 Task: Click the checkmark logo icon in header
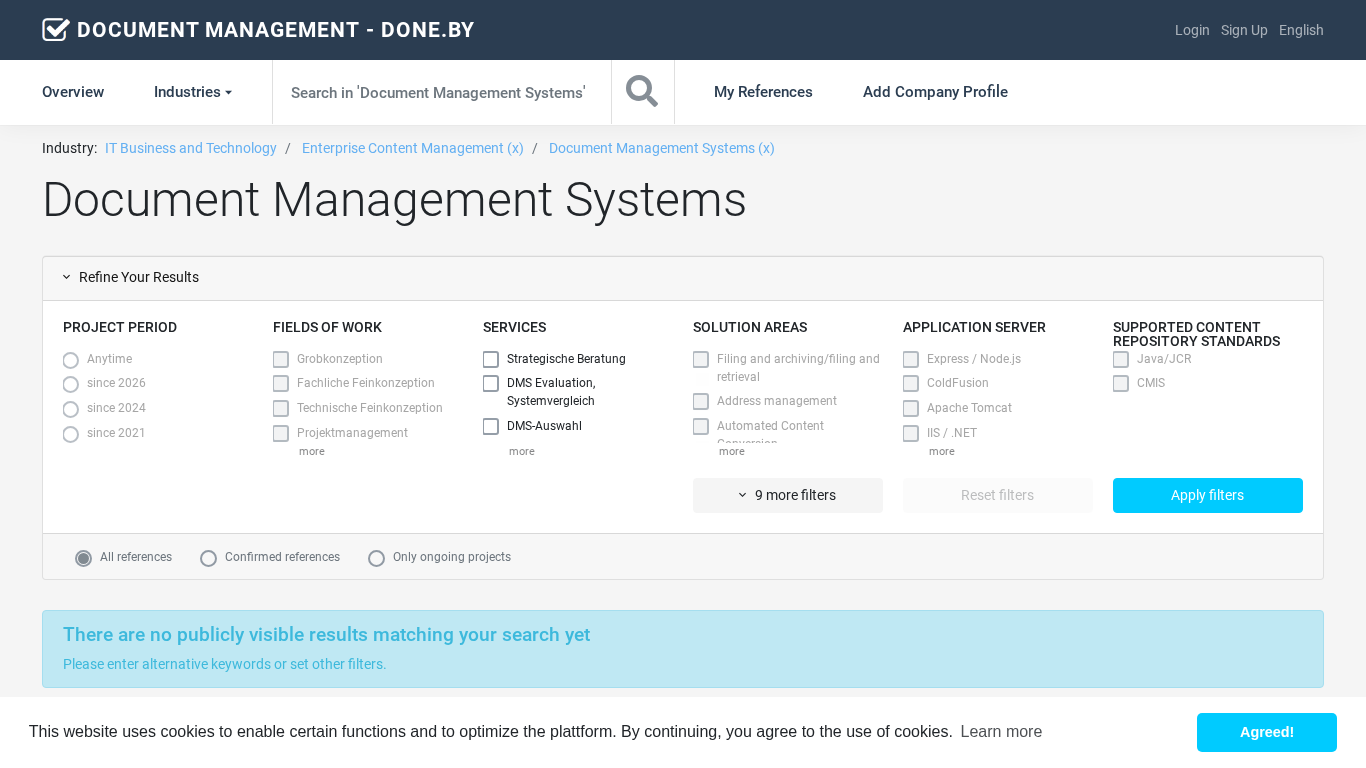[x=56, y=30]
